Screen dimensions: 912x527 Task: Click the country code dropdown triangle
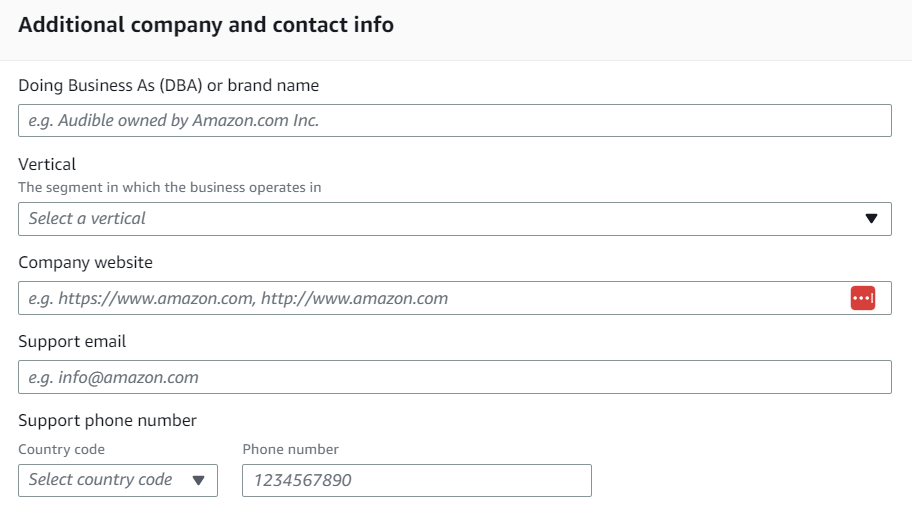(198, 481)
